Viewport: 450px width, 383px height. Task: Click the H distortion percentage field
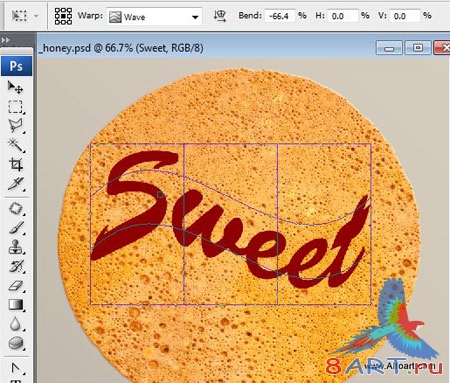coord(342,16)
